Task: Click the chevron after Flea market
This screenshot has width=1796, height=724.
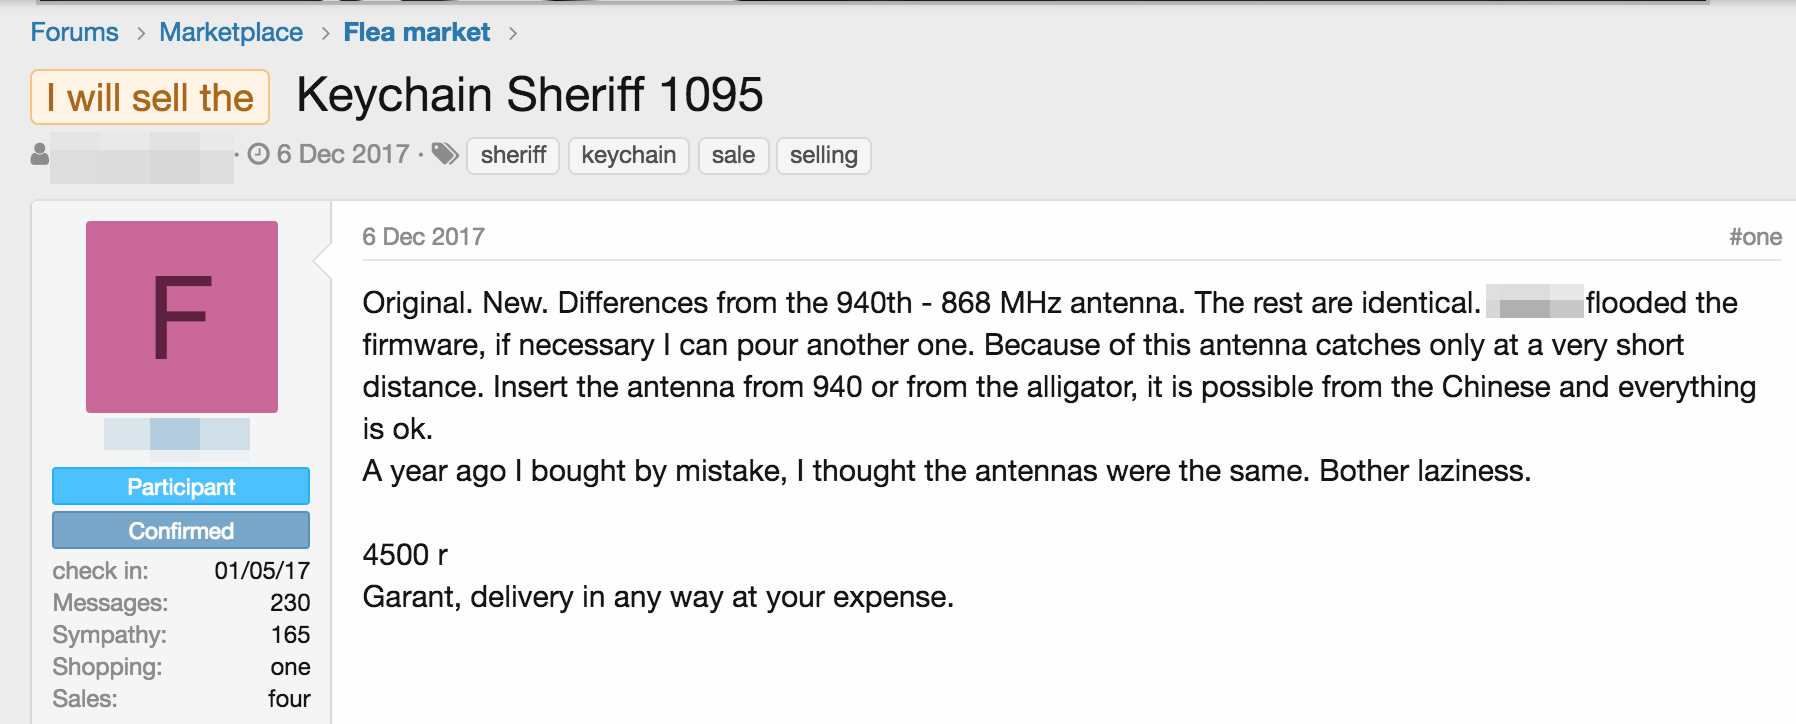Action: tap(513, 33)
